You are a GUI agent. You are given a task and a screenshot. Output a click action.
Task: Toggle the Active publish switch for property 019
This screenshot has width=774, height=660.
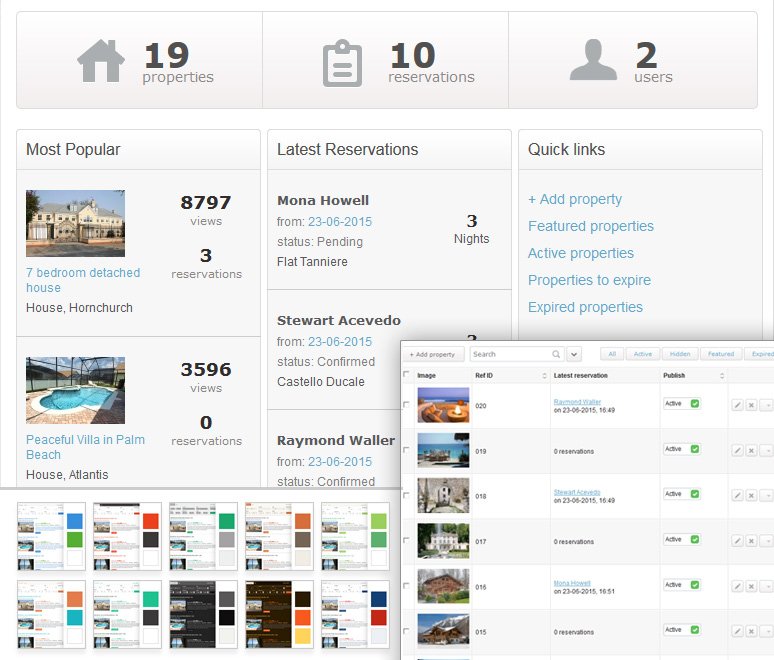(682, 449)
